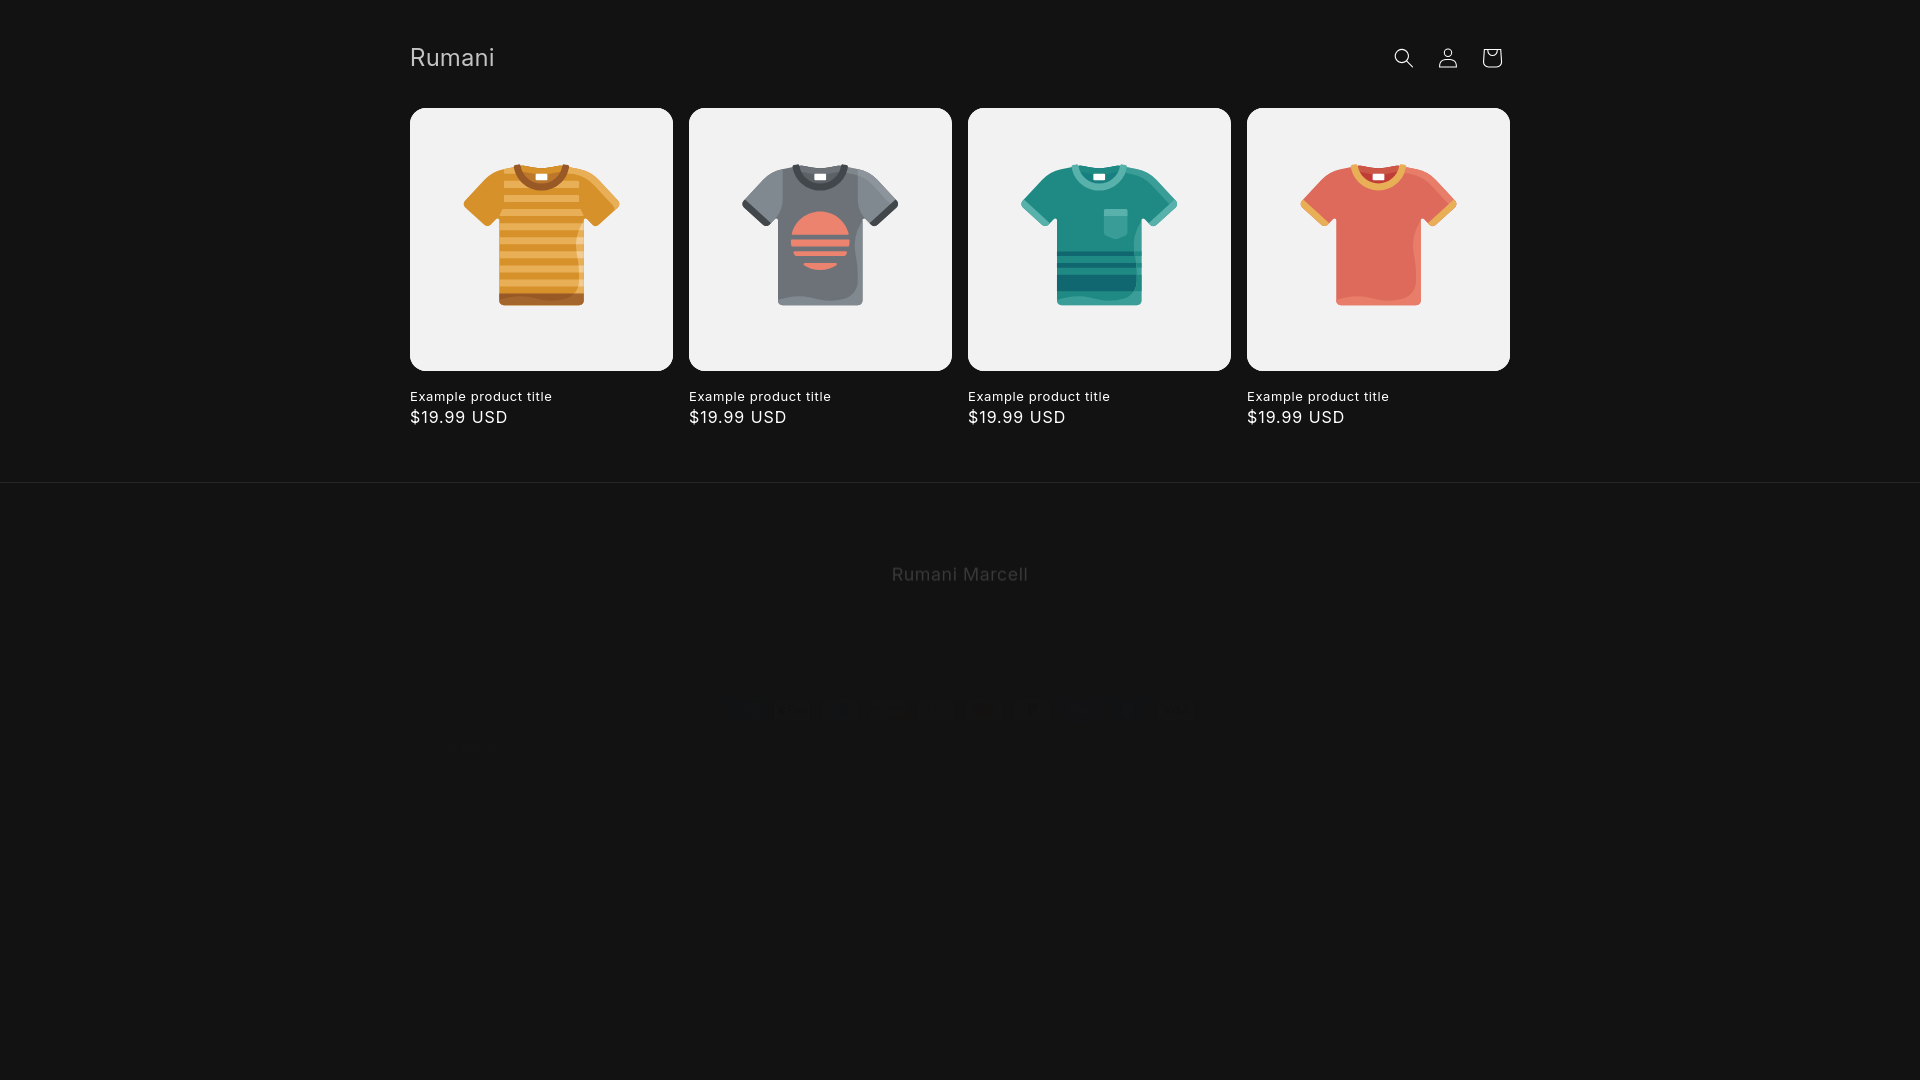Go to the Rumani store home link
Image resolution: width=1920 pixels, height=1080 pixels.
point(452,58)
